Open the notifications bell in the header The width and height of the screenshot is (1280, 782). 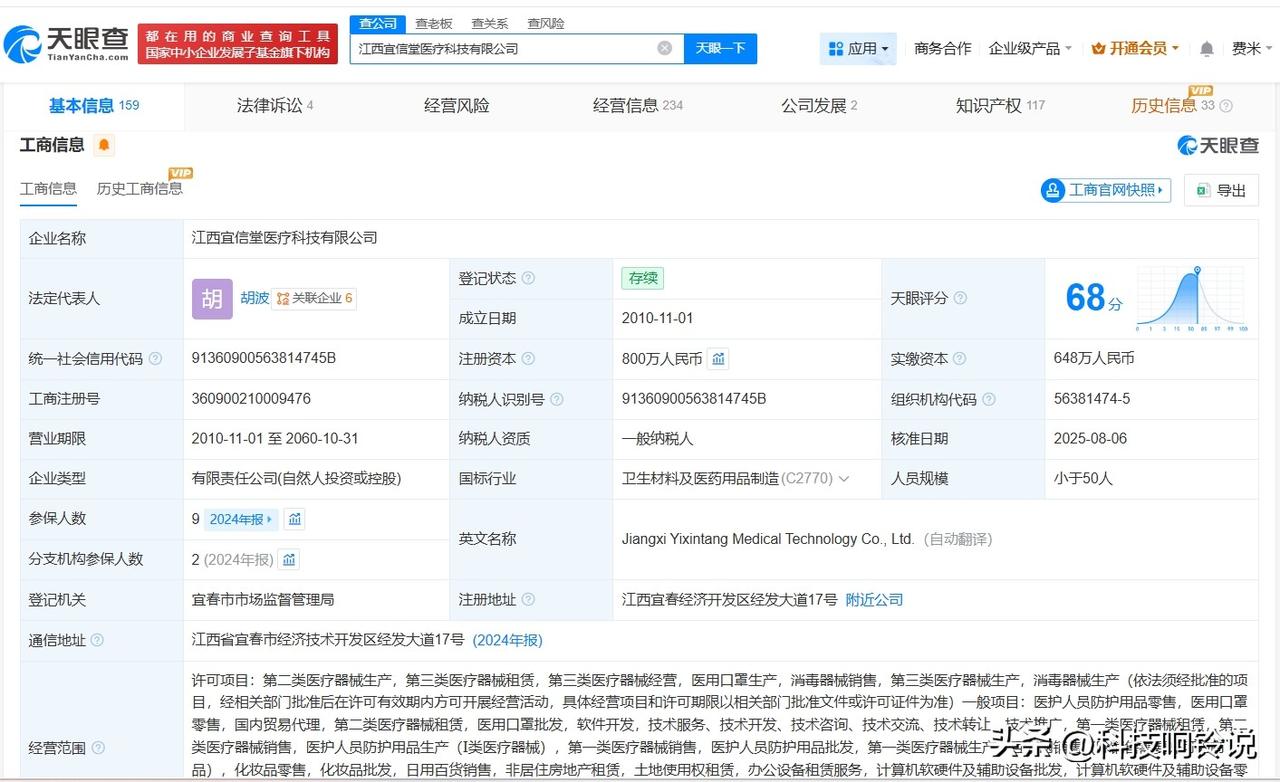pos(1207,48)
